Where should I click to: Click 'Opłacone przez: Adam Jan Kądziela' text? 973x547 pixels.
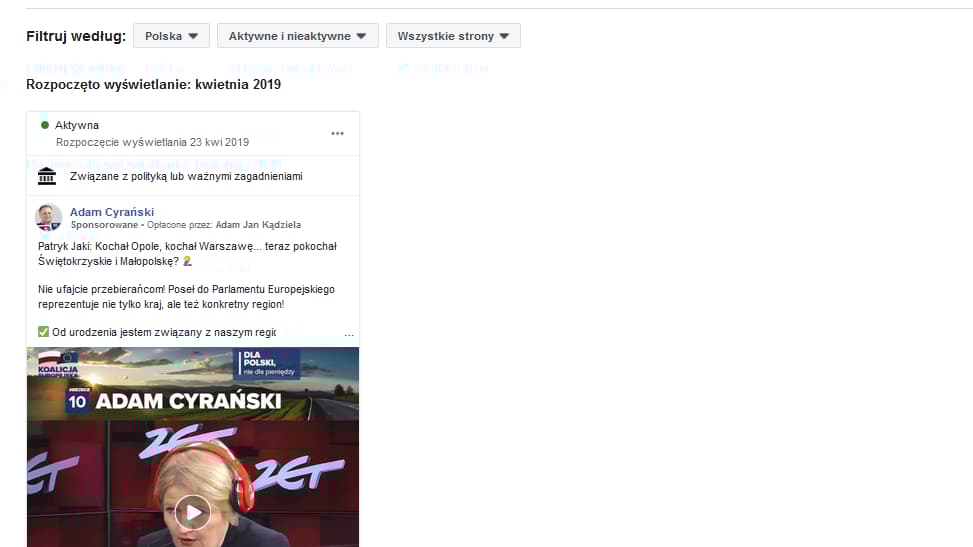224,225
